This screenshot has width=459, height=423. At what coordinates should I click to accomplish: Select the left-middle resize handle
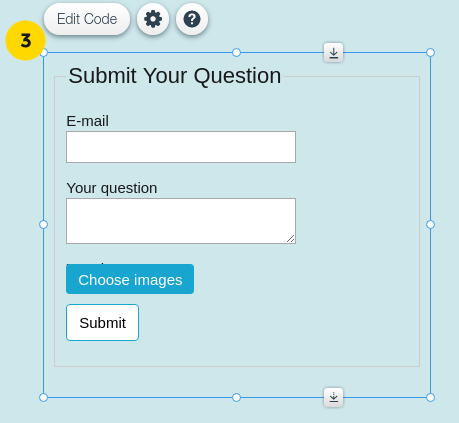[x=43, y=225]
